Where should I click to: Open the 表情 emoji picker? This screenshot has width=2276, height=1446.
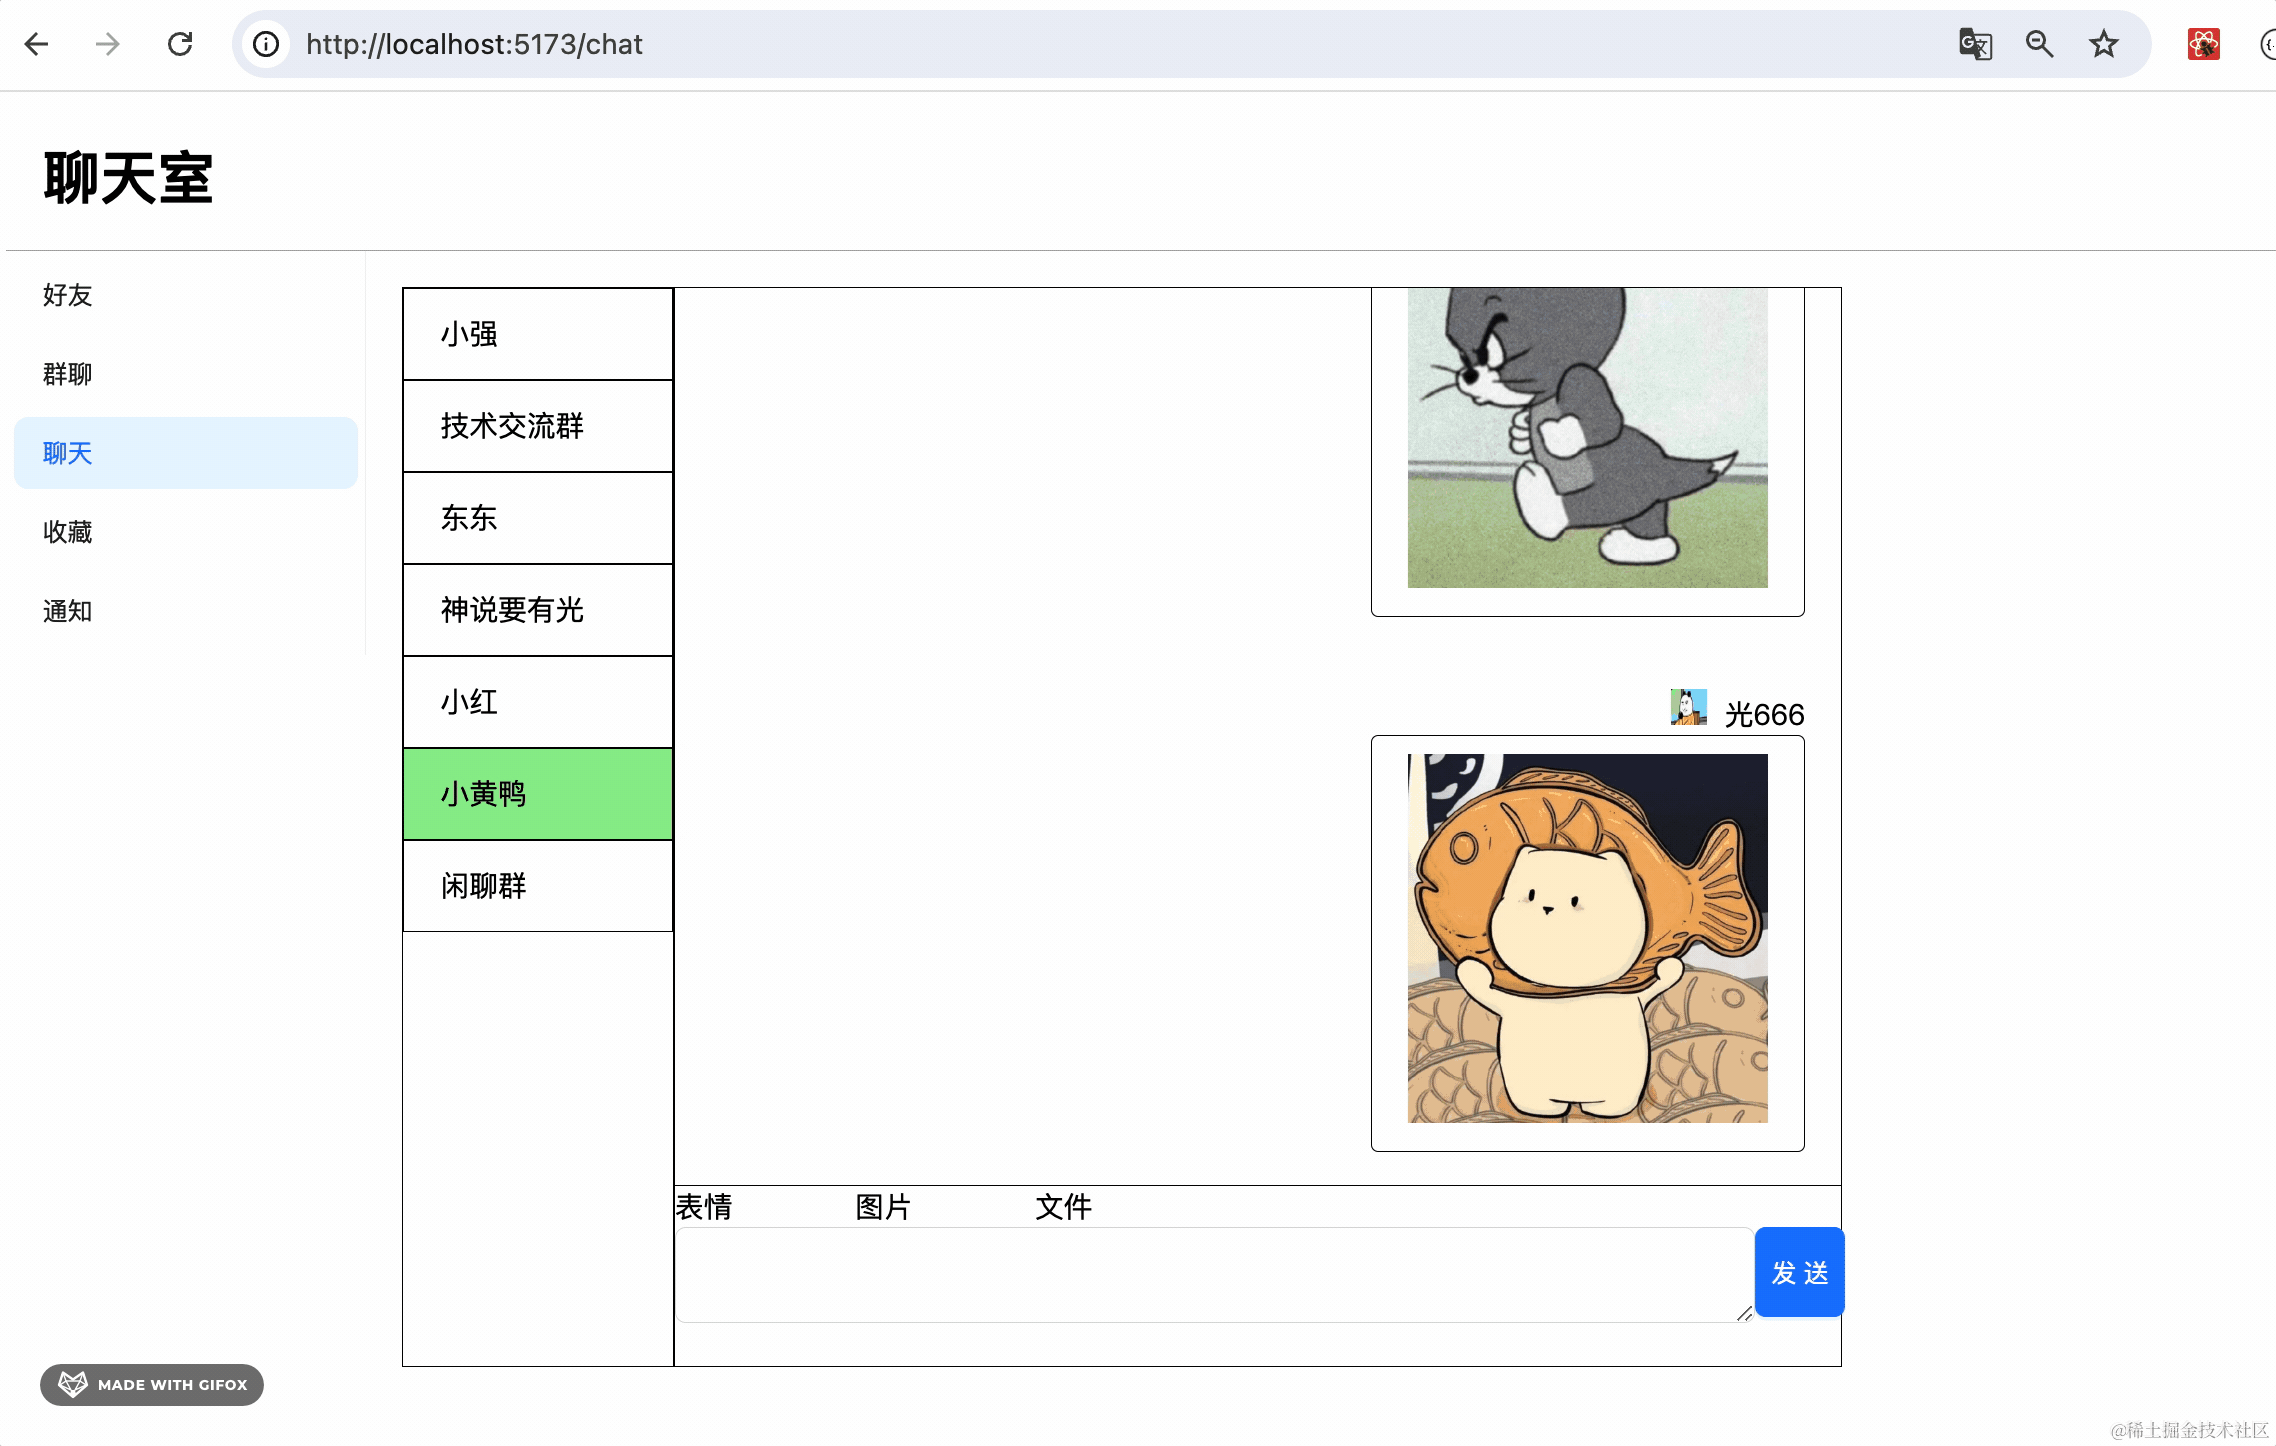(x=704, y=1207)
